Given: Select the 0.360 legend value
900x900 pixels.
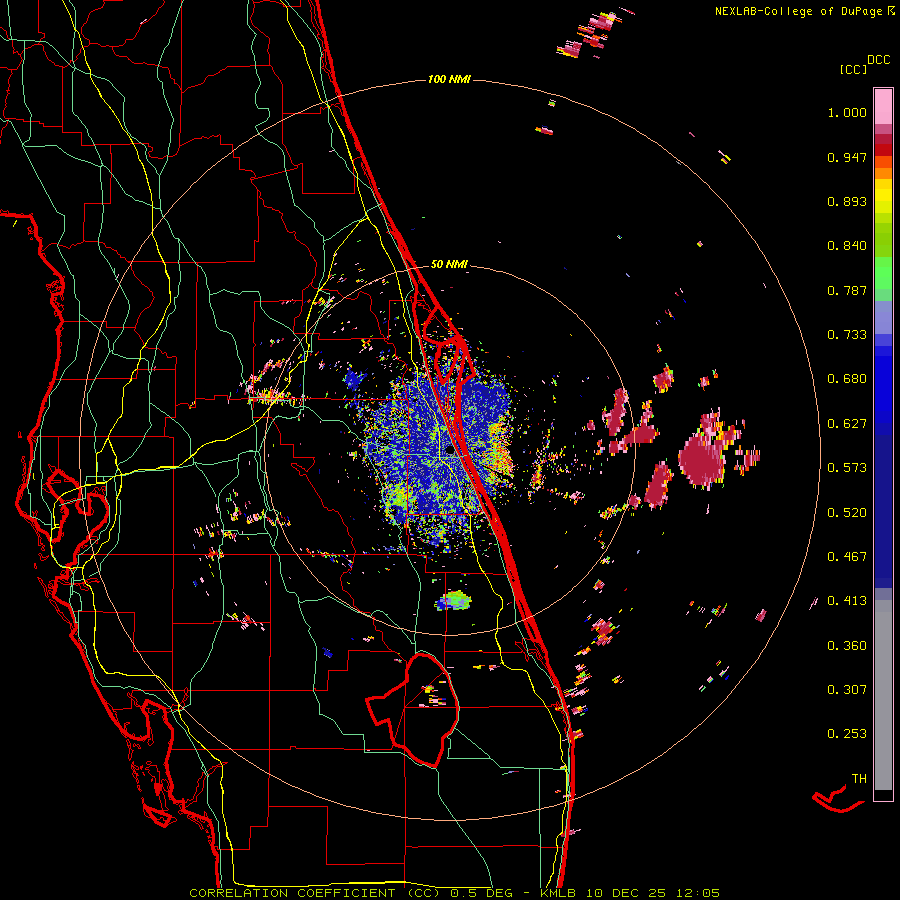Looking at the screenshot, I should tap(847, 646).
